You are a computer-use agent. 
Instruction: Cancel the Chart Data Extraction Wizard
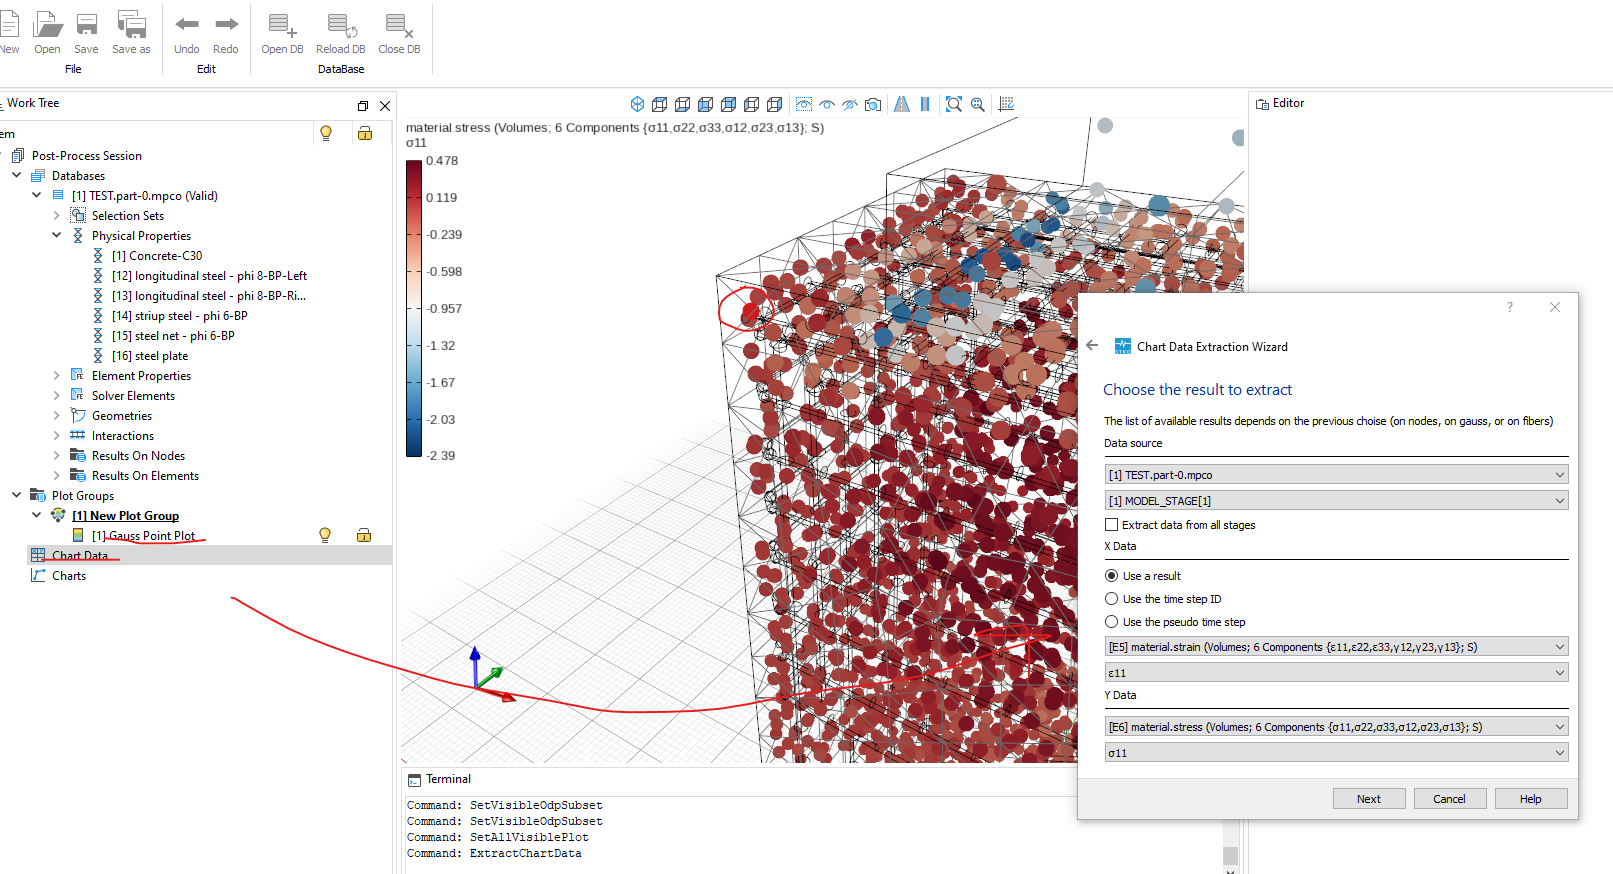tap(1450, 799)
